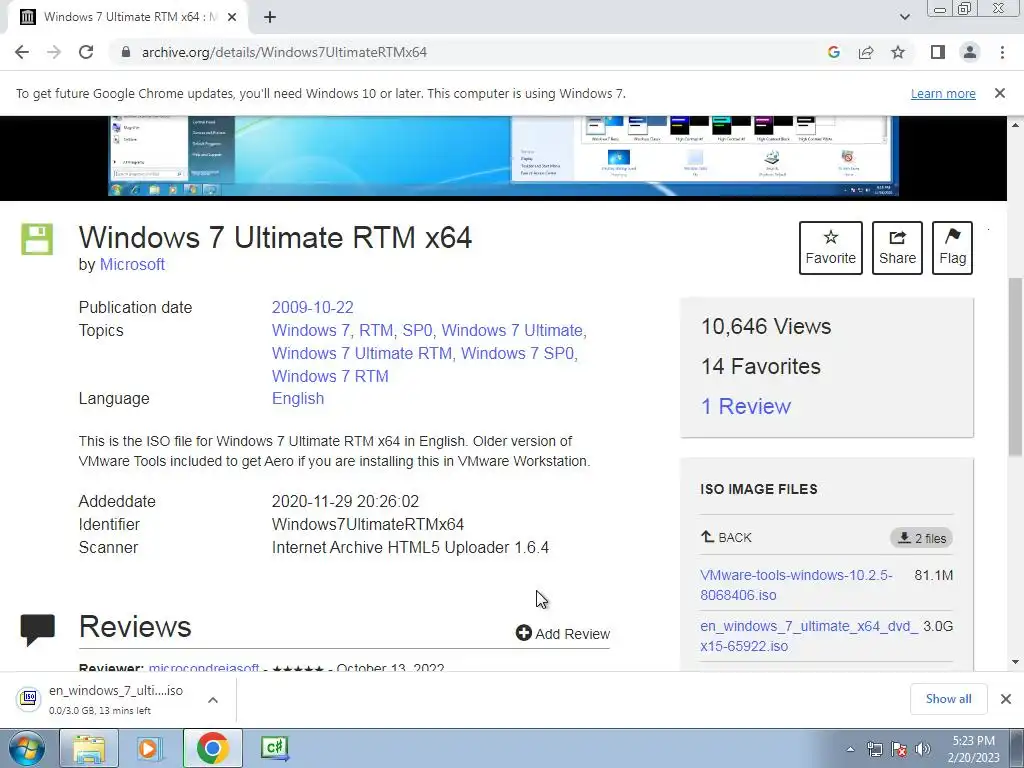The image size is (1024, 768).
Task: Open the Google icon in address bar
Action: pyautogui.click(x=833, y=52)
